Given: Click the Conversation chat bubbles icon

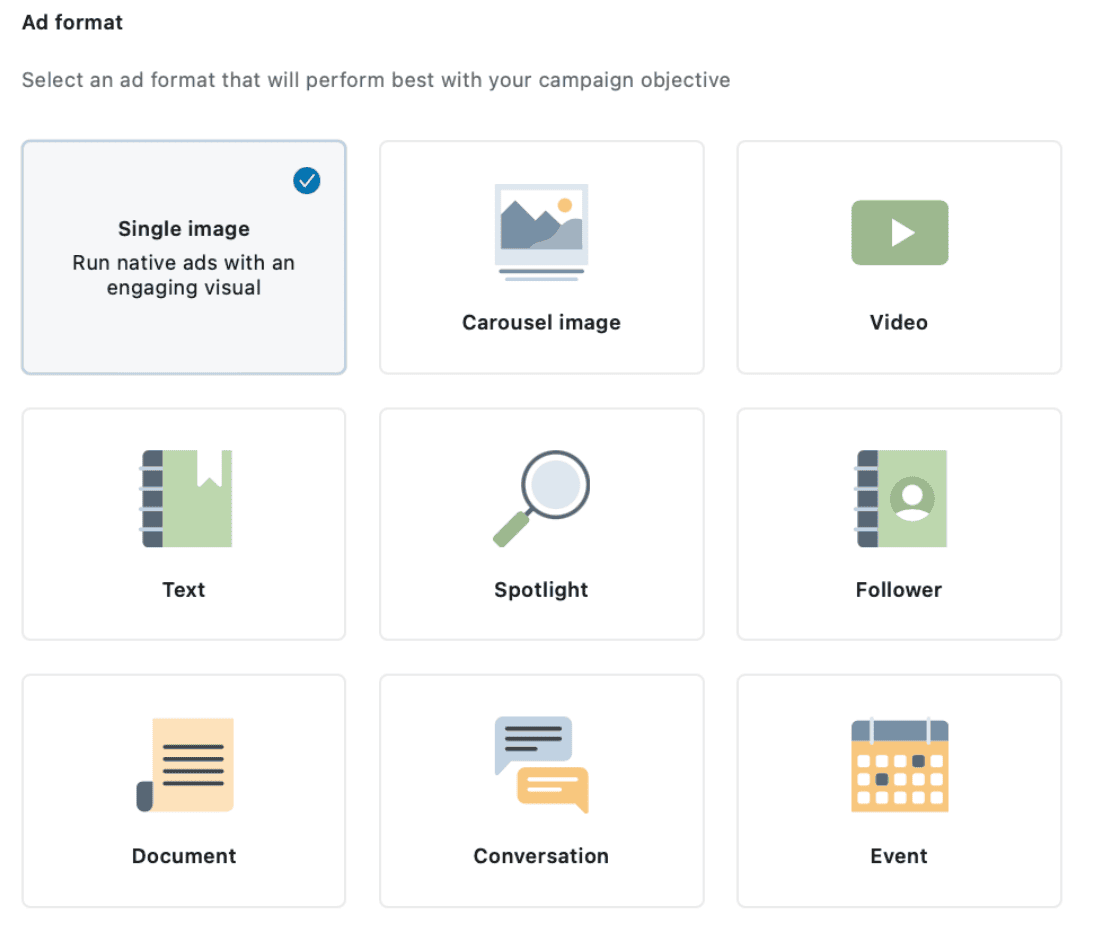Looking at the screenshot, I should 541,765.
